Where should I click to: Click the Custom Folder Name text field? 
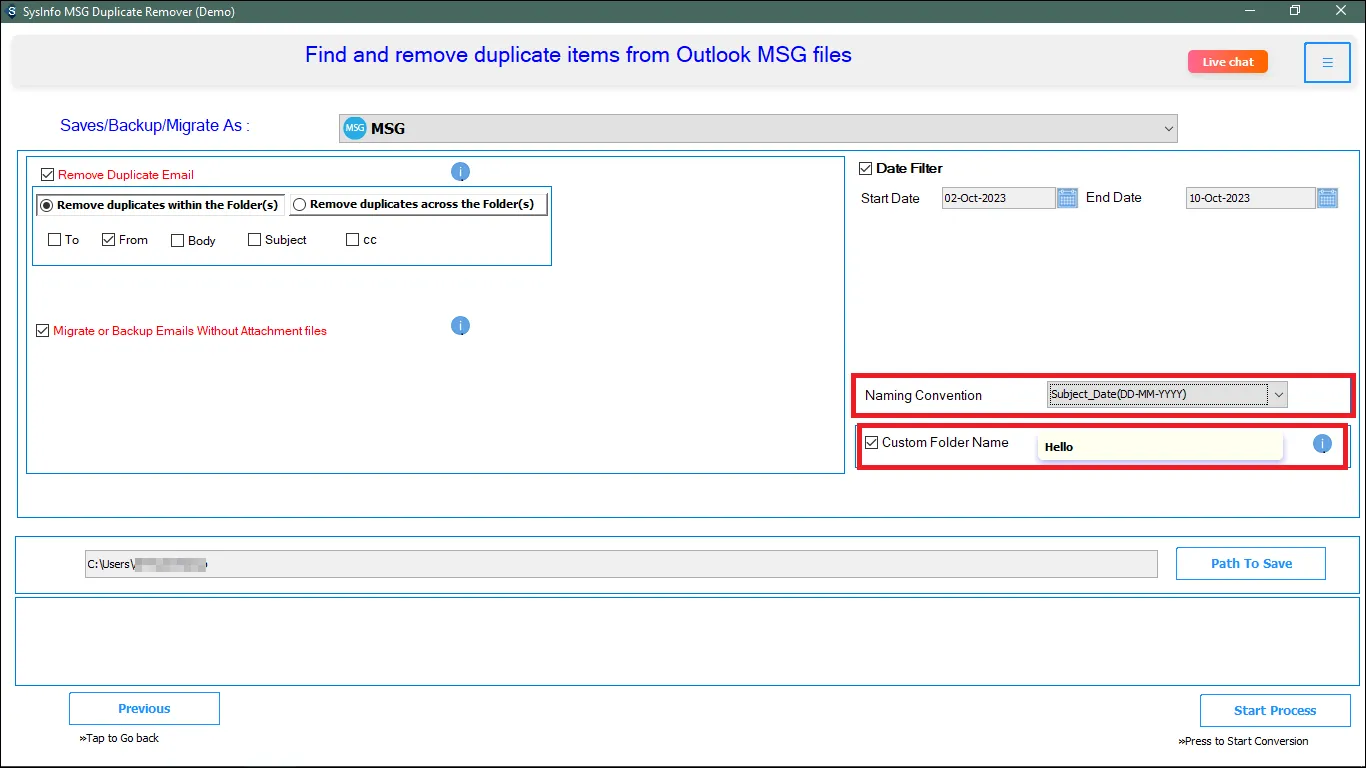pos(1159,447)
